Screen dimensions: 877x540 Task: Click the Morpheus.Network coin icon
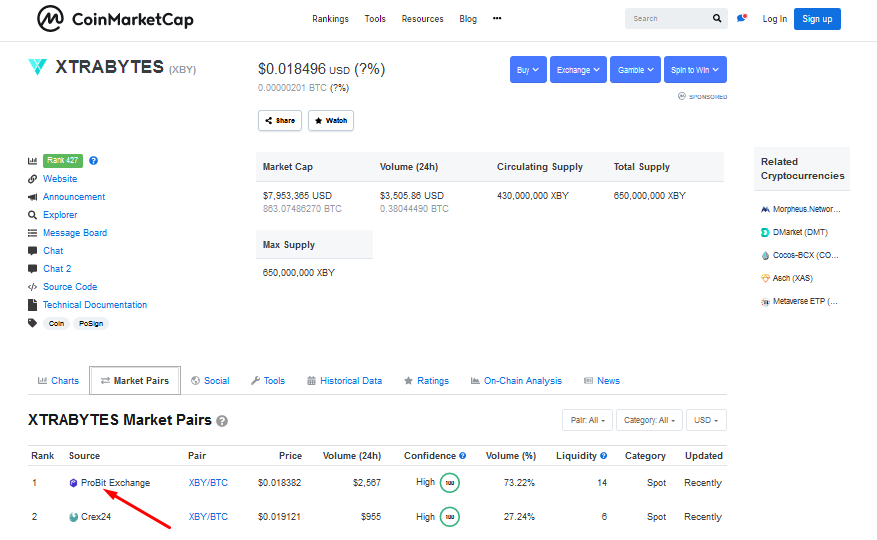[x=765, y=209]
